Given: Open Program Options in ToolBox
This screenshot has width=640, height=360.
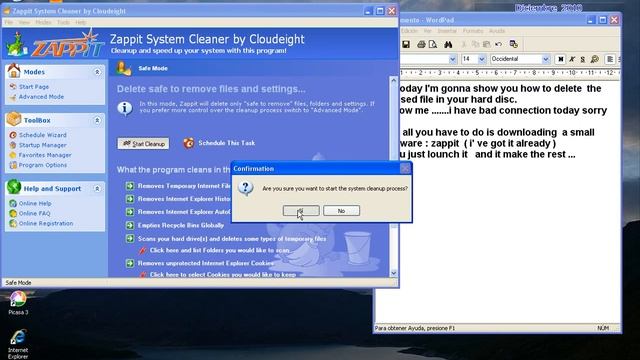Looking at the screenshot, I should [x=42, y=165].
